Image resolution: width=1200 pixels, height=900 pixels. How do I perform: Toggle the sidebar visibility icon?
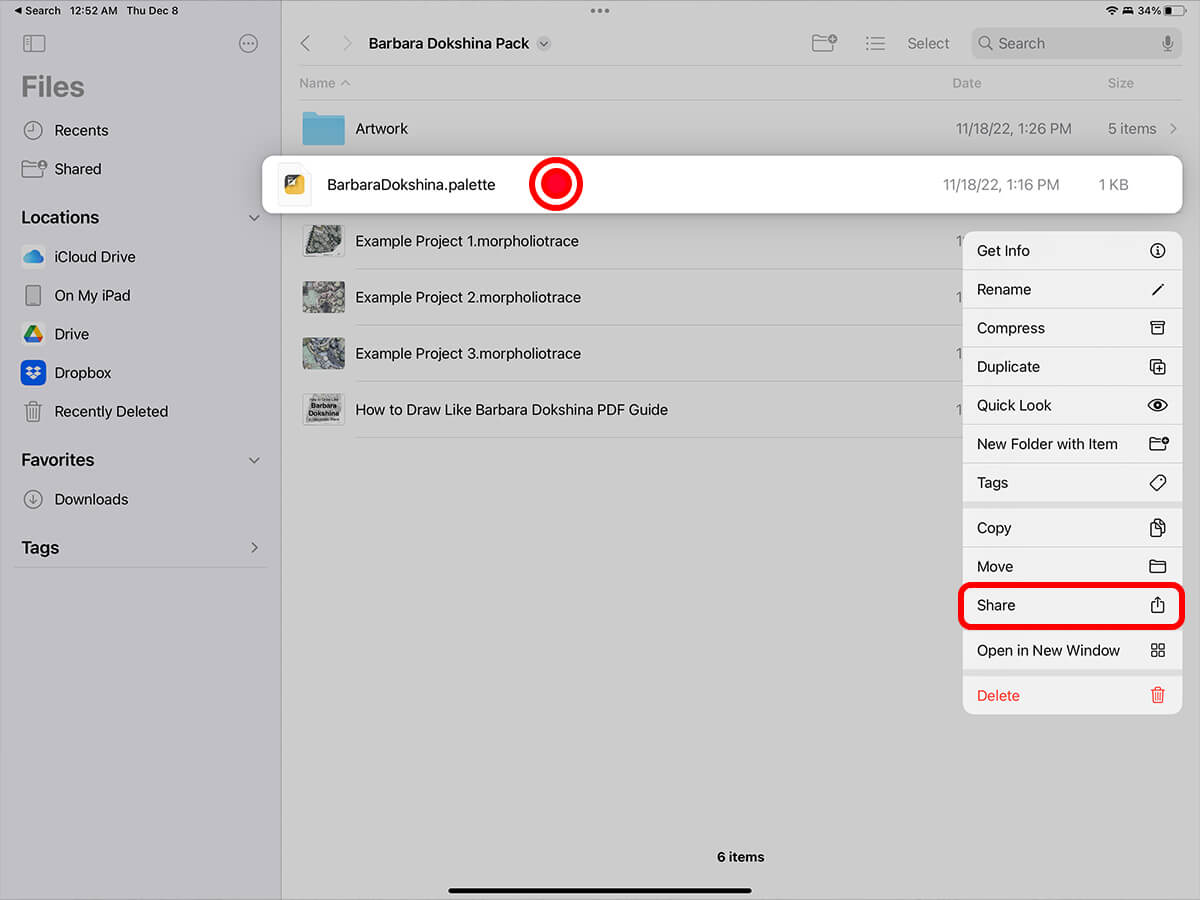[x=34, y=44]
